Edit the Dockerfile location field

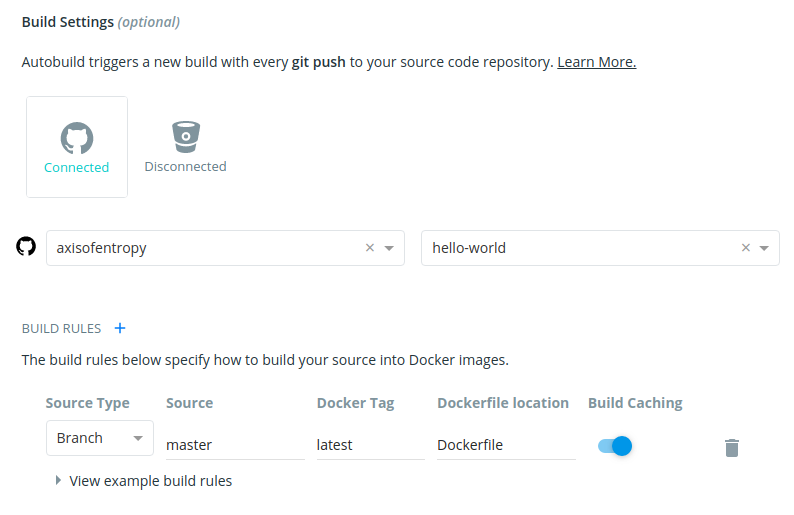point(505,445)
